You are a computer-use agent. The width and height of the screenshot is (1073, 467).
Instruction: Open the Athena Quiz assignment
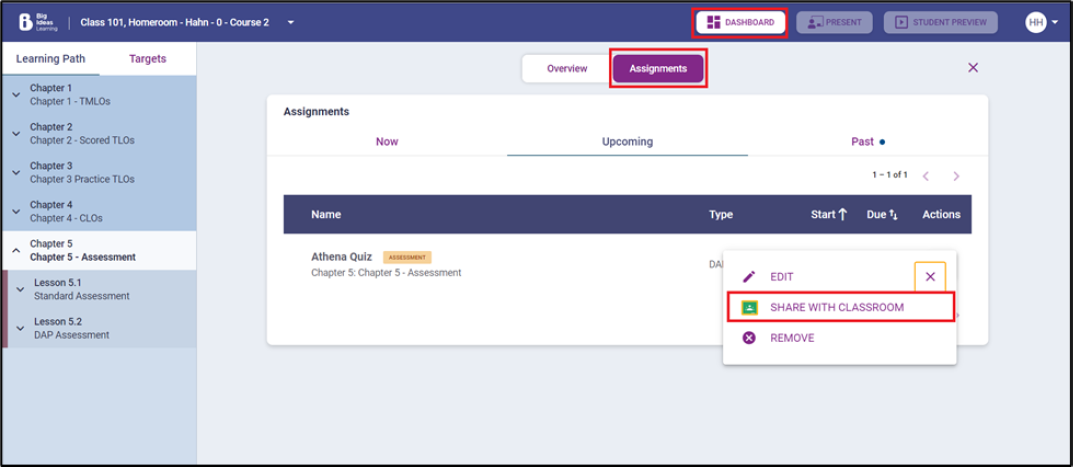[341, 257]
